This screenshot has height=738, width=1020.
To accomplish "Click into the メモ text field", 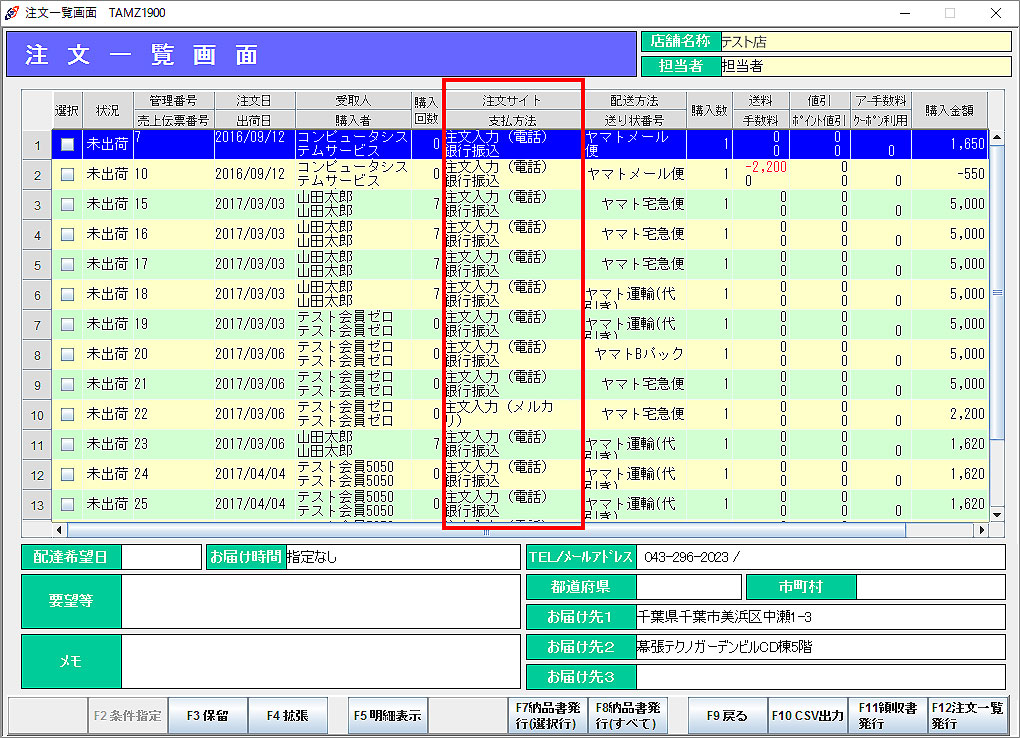I will 320,662.
